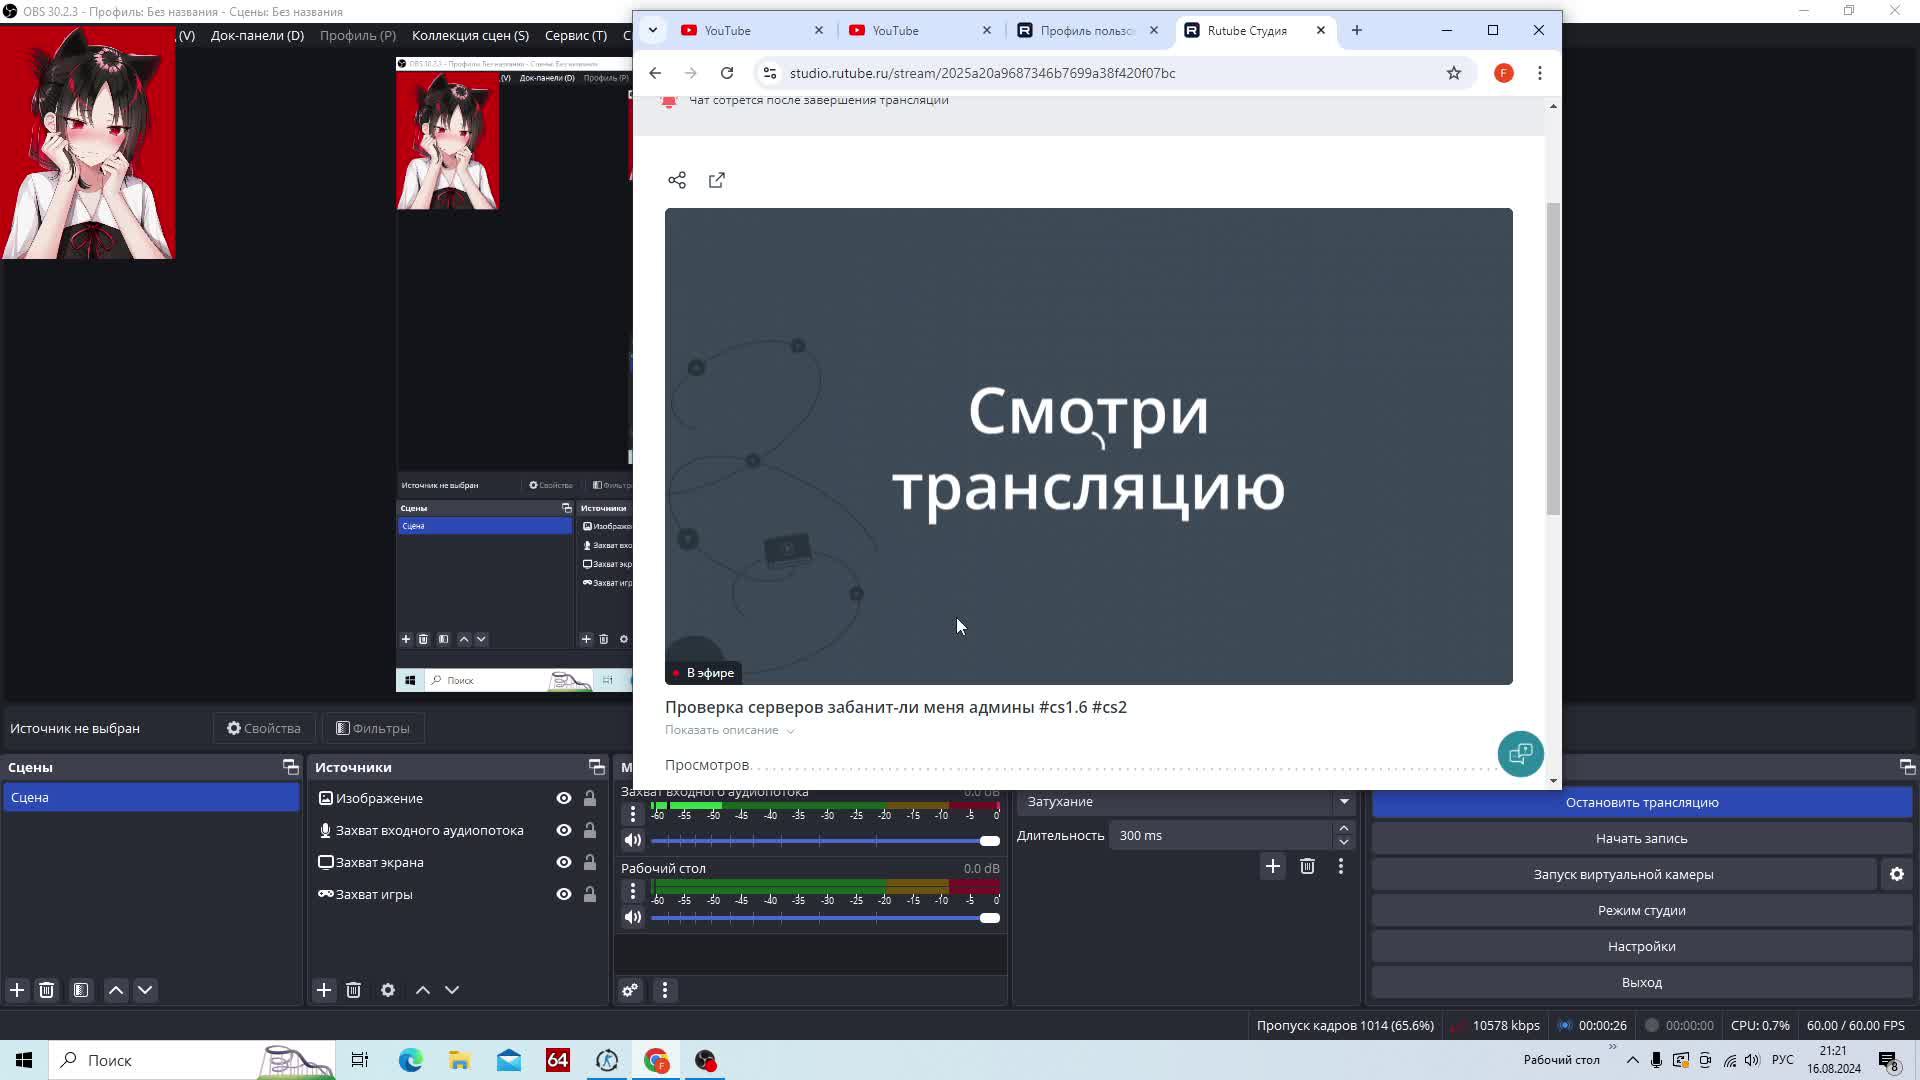Pop out the Sources dock panel
The image size is (1920, 1080).
pos(597,767)
